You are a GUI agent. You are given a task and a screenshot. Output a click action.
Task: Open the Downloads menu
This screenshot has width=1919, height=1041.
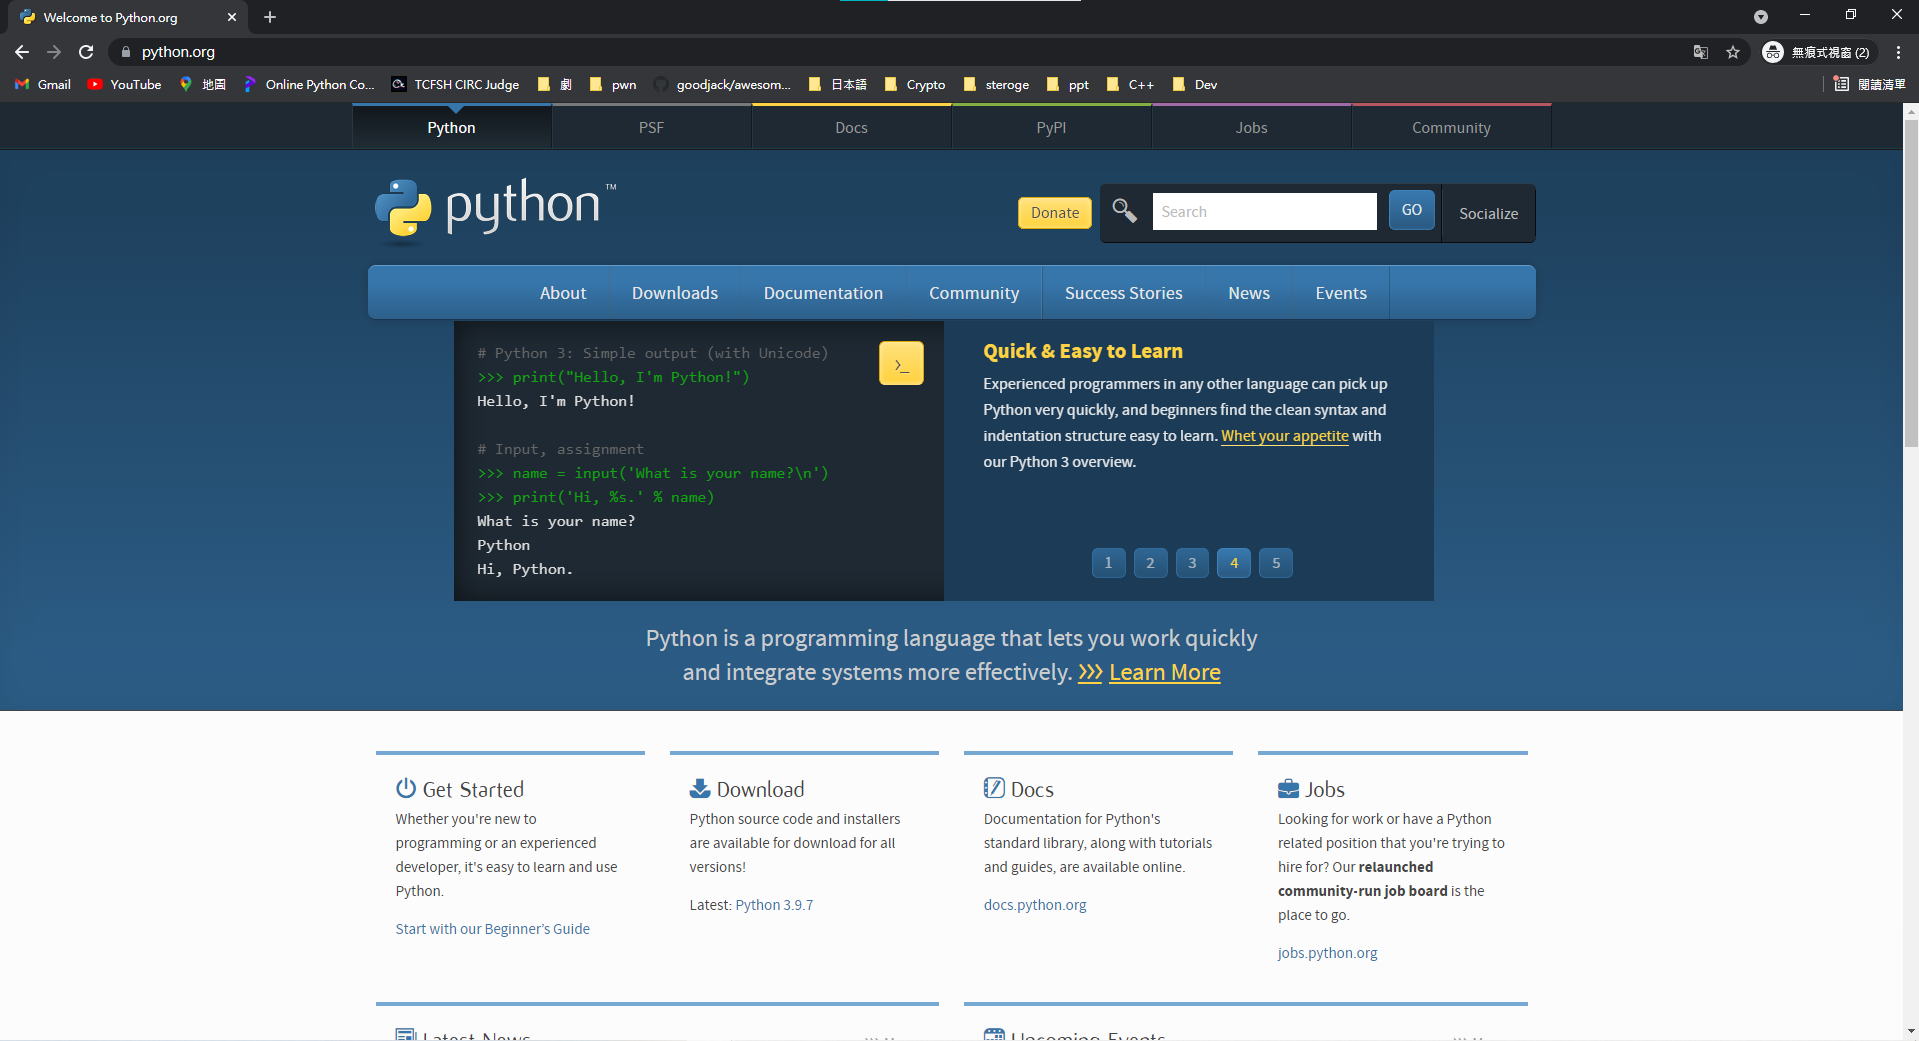(675, 293)
